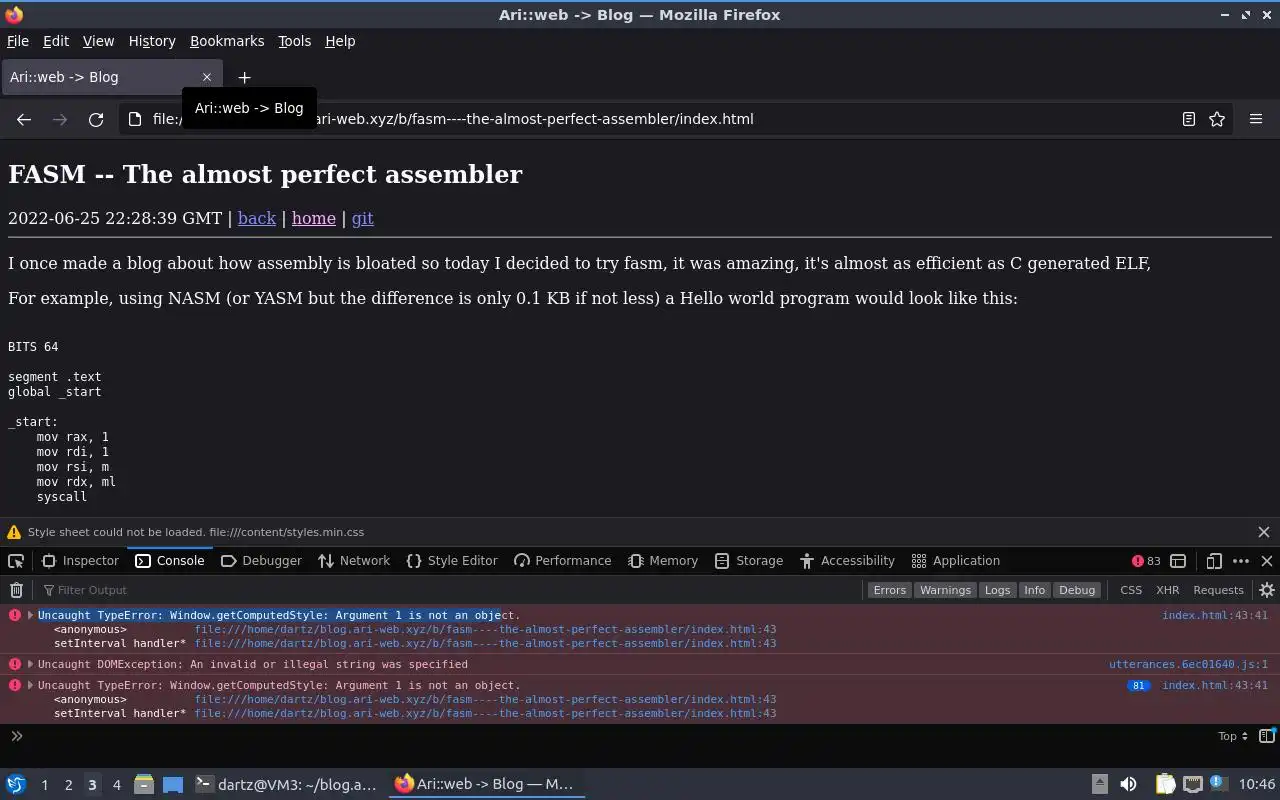Open the File menu
The width and height of the screenshot is (1280, 800).
[x=18, y=41]
